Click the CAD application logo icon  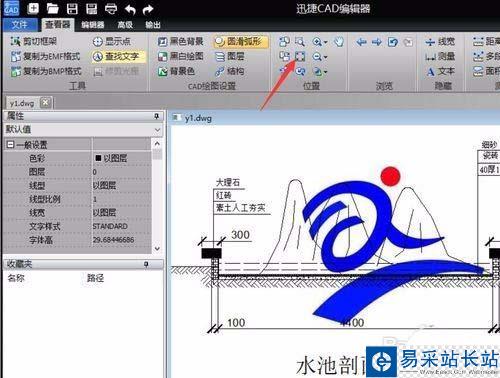[x=11, y=8]
